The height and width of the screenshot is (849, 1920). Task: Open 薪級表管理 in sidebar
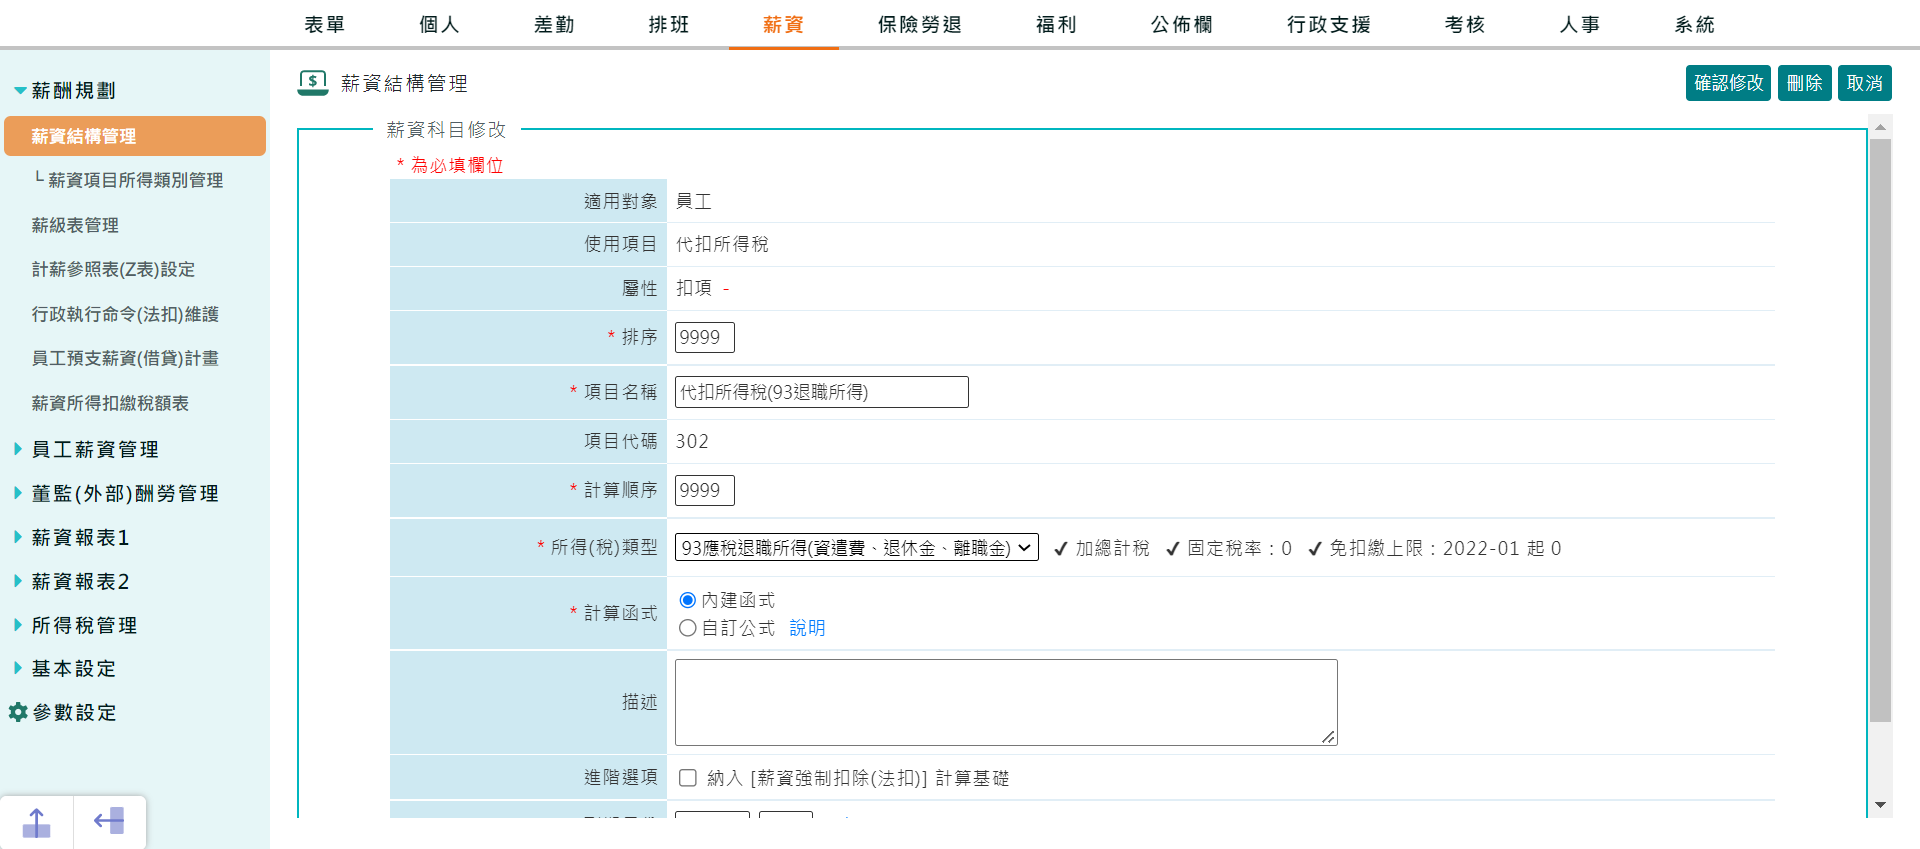(75, 225)
